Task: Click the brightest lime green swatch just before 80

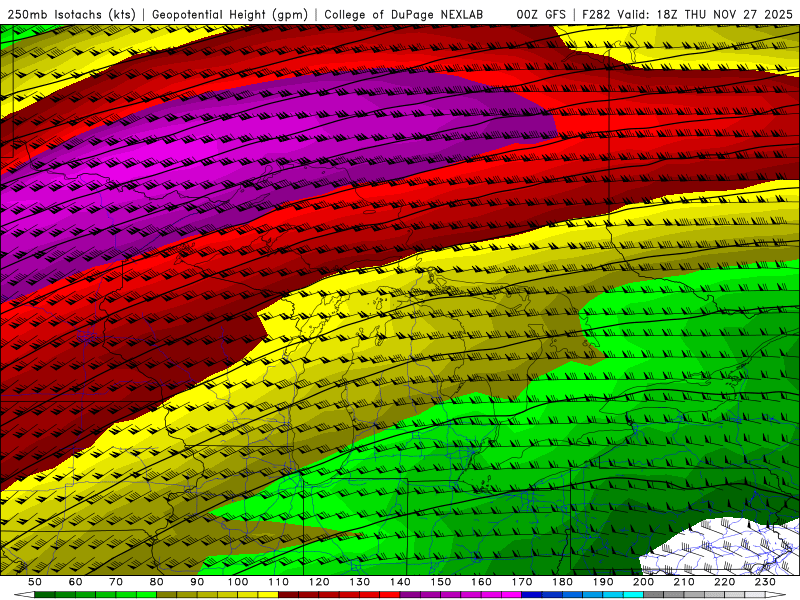Action: pos(146,595)
